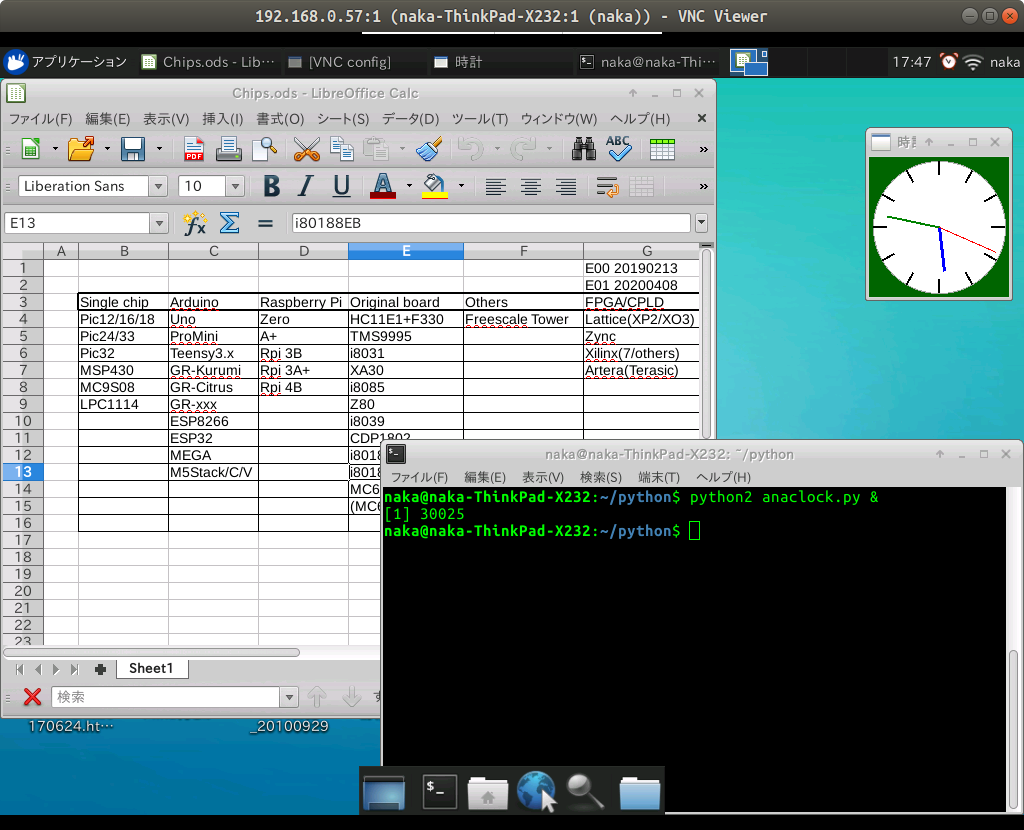Switch to [VNC config] taskbar button
Image resolution: width=1024 pixels, height=830 pixels.
pyautogui.click(x=349, y=62)
